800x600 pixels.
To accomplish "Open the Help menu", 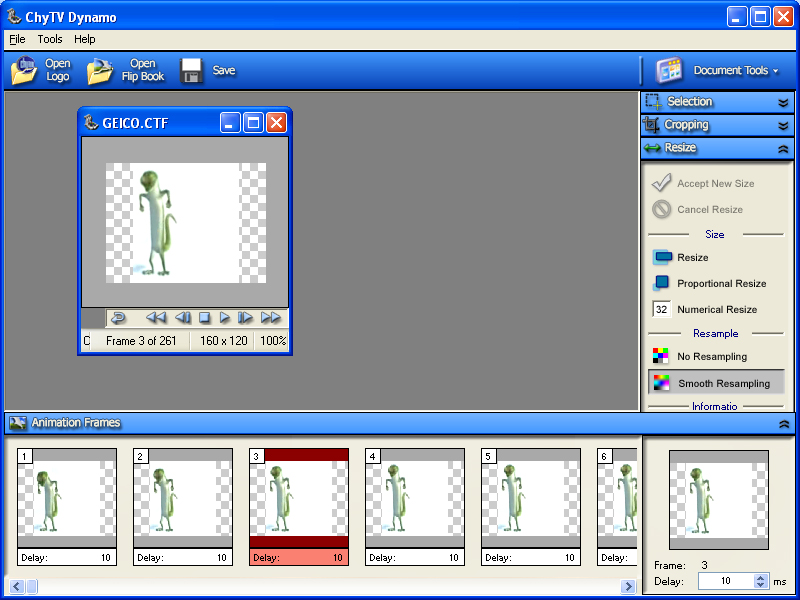I will pyautogui.click(x=85, y=39).
